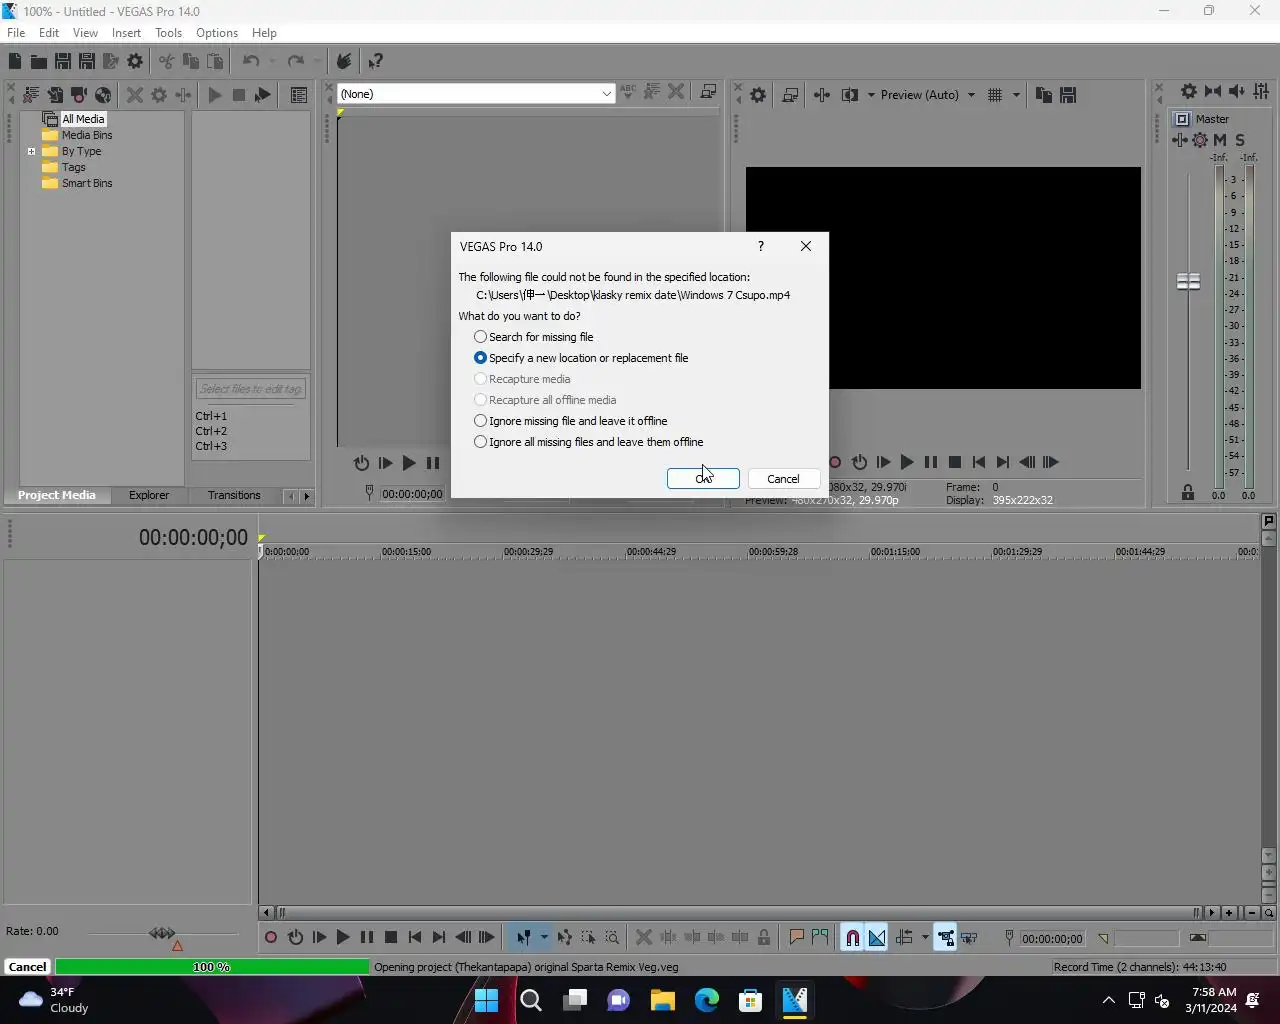This screenshot has height=1024, width=1280.
Task: Click the Undo arrow icon
Action: 251,62
